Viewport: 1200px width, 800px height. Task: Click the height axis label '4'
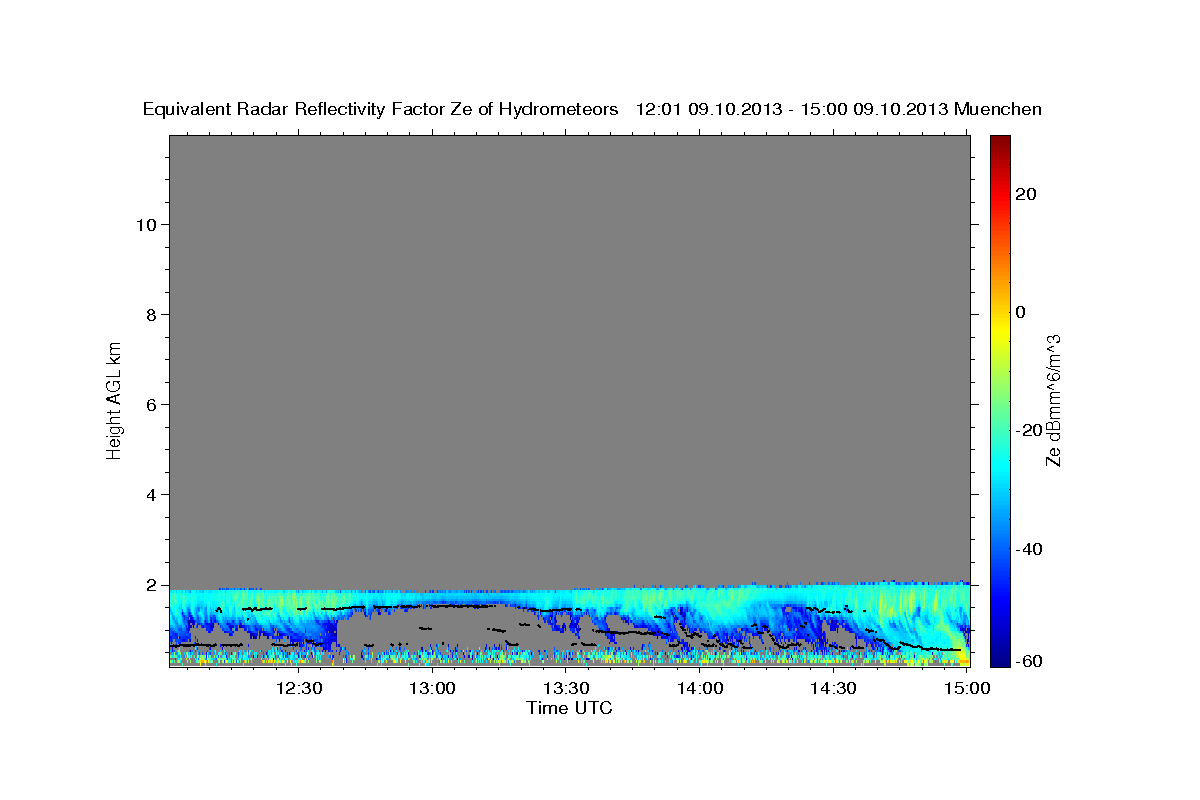coord(150,495)
